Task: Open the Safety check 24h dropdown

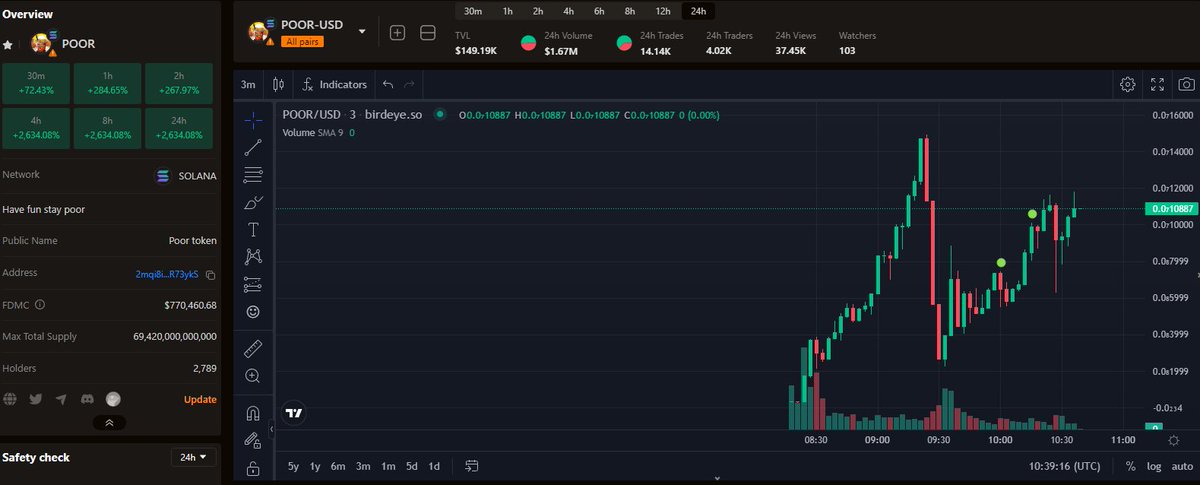Action: point(194,457)
